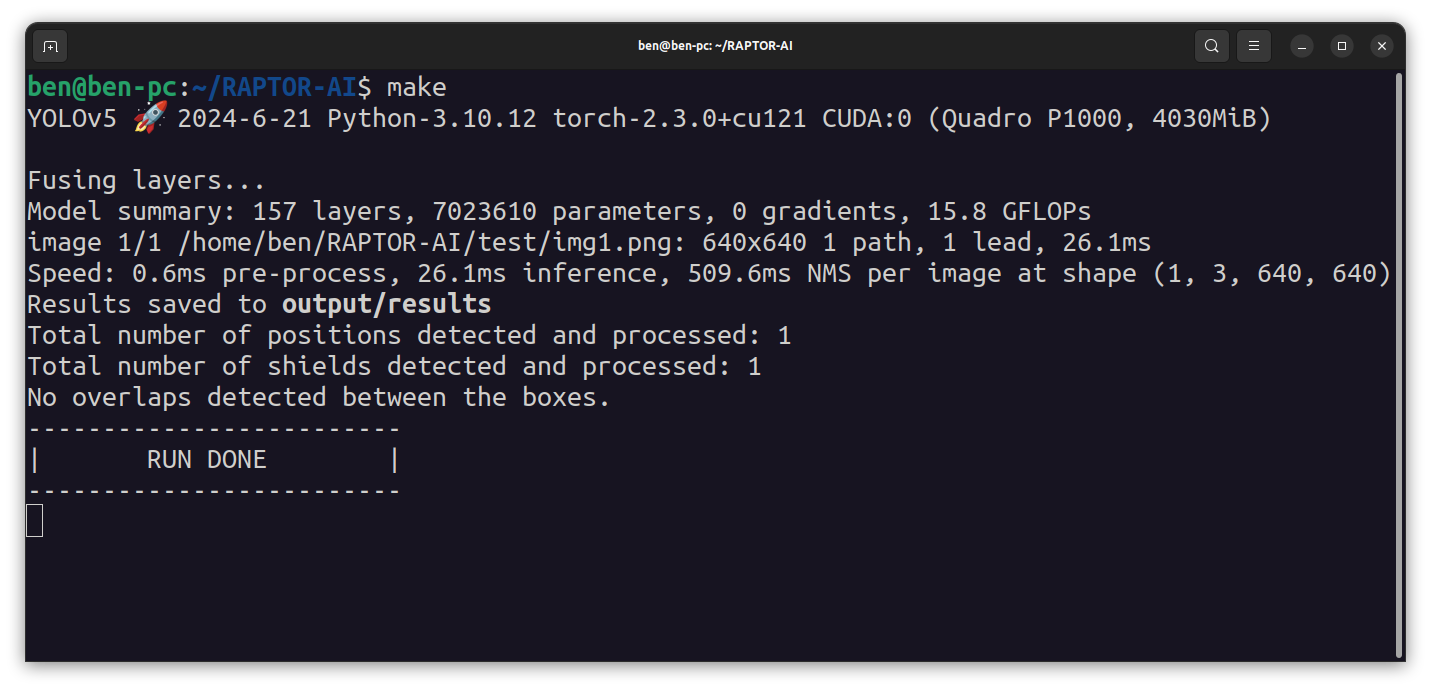Click the block cursor below RUN DONE
Screen dimensions: 1431x690
(35, 521)
